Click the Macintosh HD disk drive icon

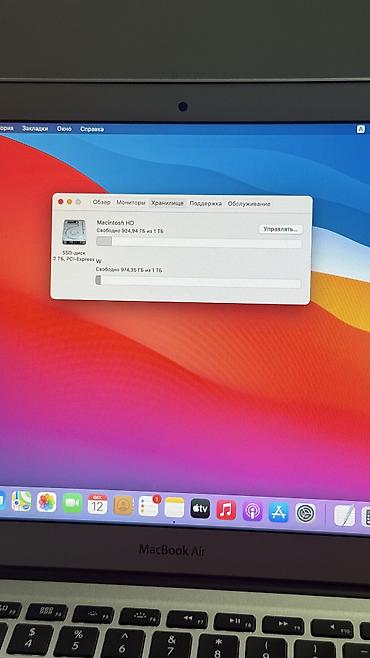(74, 232)
